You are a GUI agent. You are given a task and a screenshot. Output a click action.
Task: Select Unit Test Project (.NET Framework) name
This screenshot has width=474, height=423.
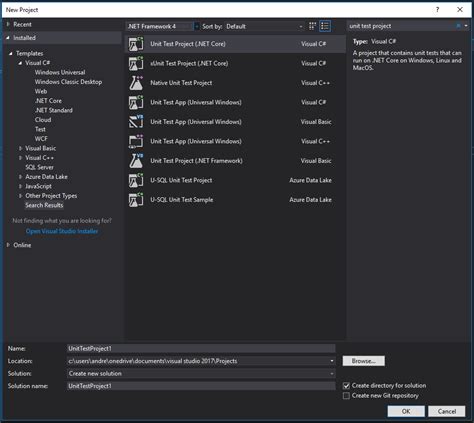[196, 161]
